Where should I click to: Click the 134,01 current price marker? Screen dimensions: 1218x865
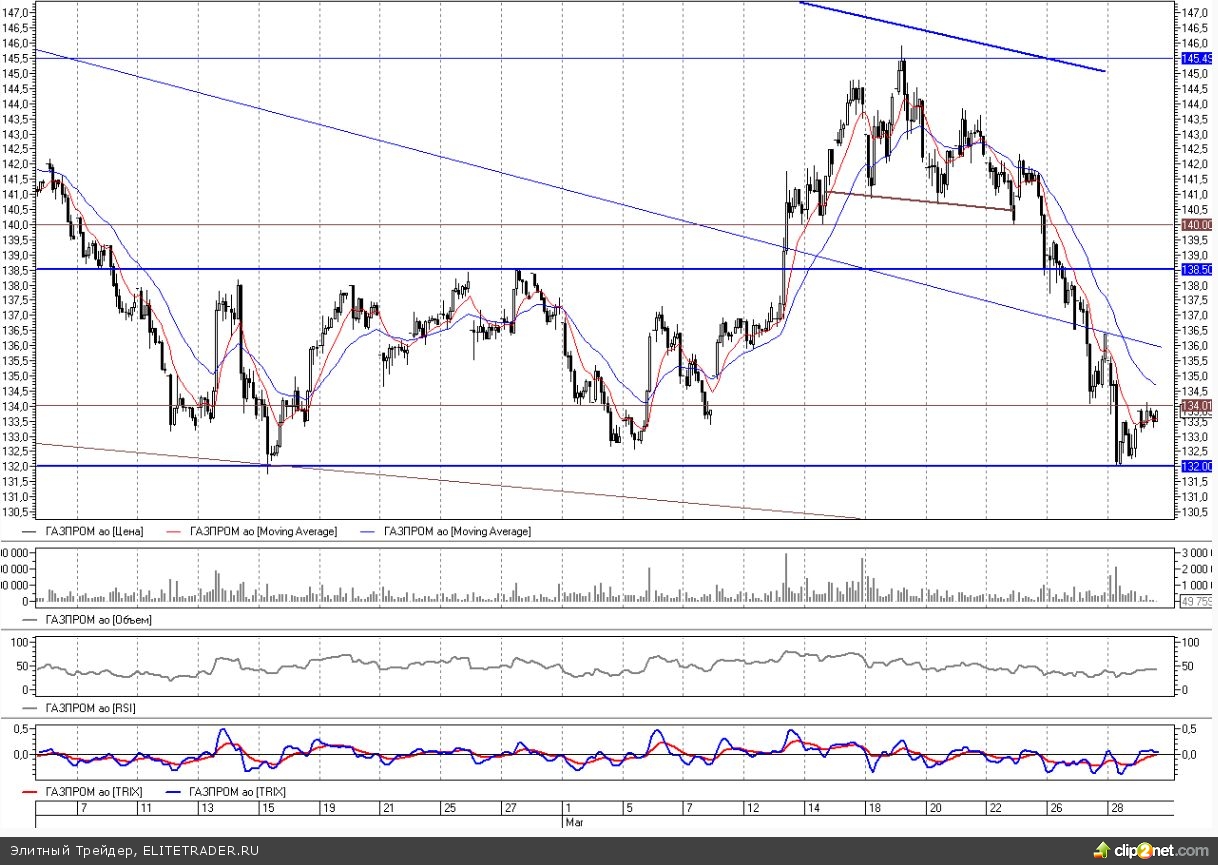[1195, 406]
